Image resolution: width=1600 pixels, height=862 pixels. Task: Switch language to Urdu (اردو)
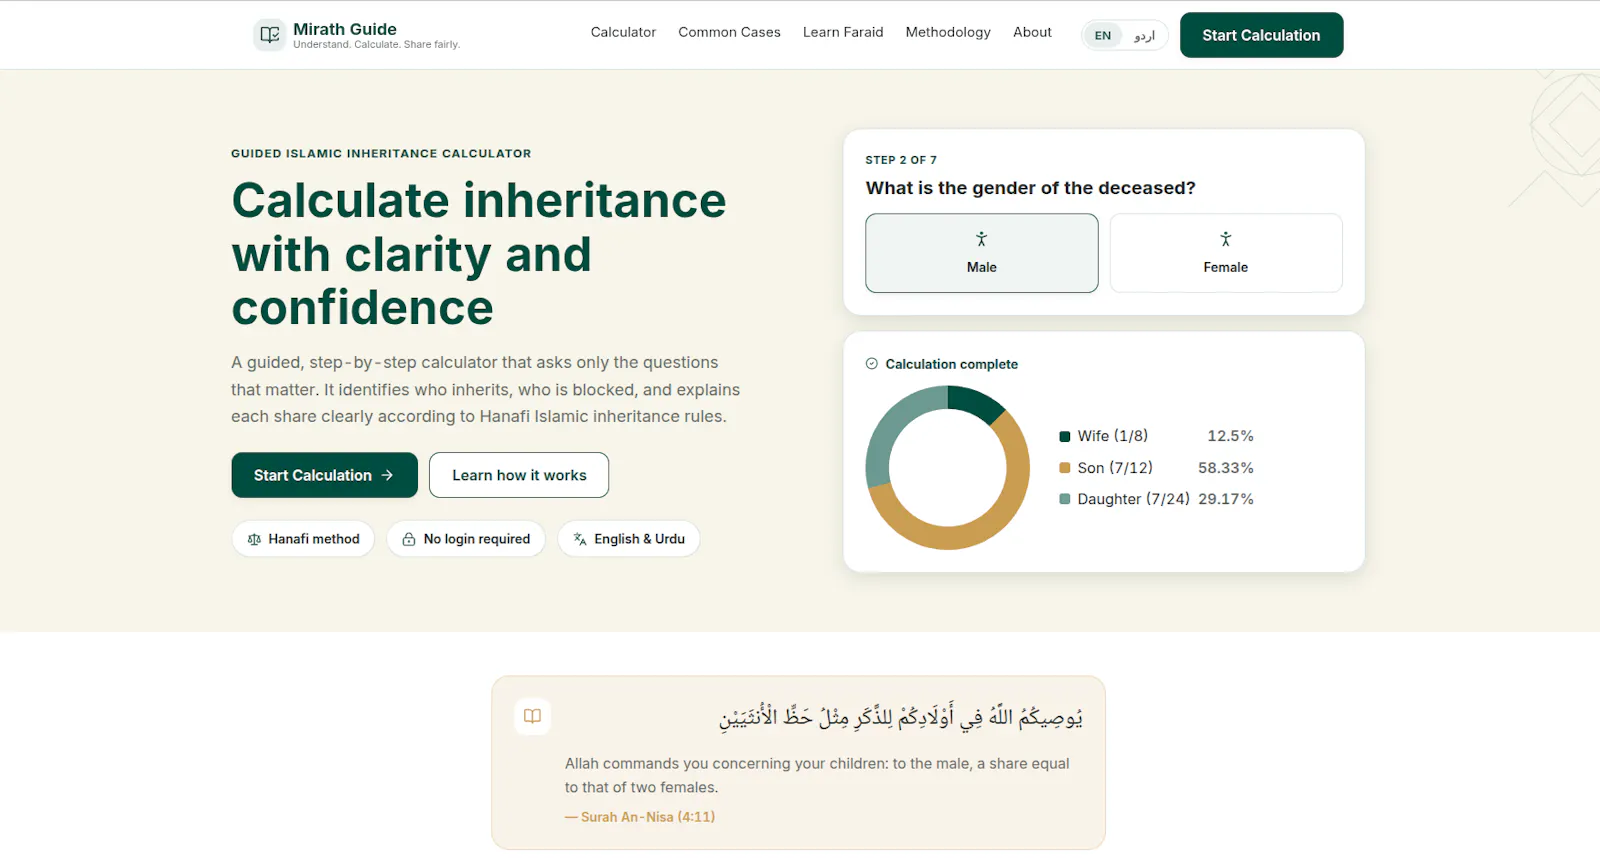(1144, 35)
